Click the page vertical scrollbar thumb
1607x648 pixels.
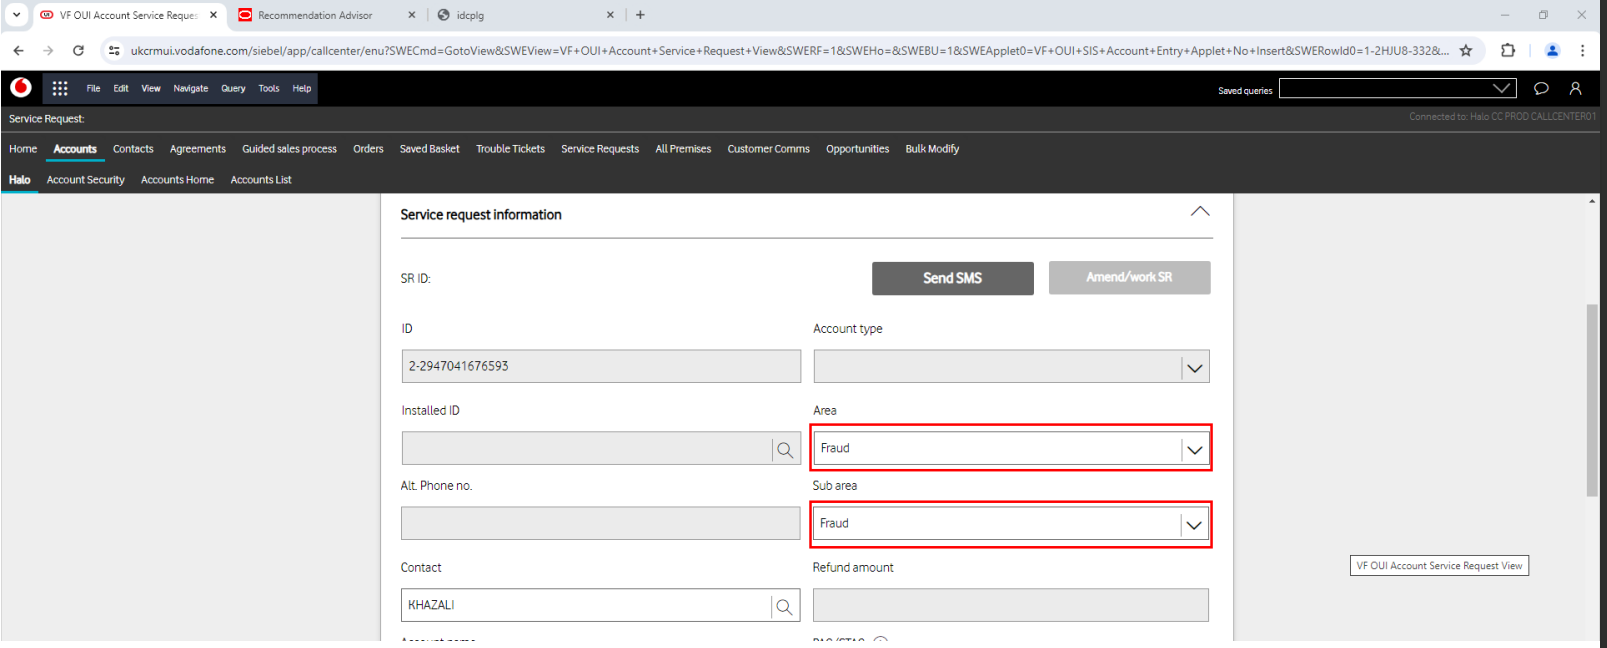[1592, 400]
